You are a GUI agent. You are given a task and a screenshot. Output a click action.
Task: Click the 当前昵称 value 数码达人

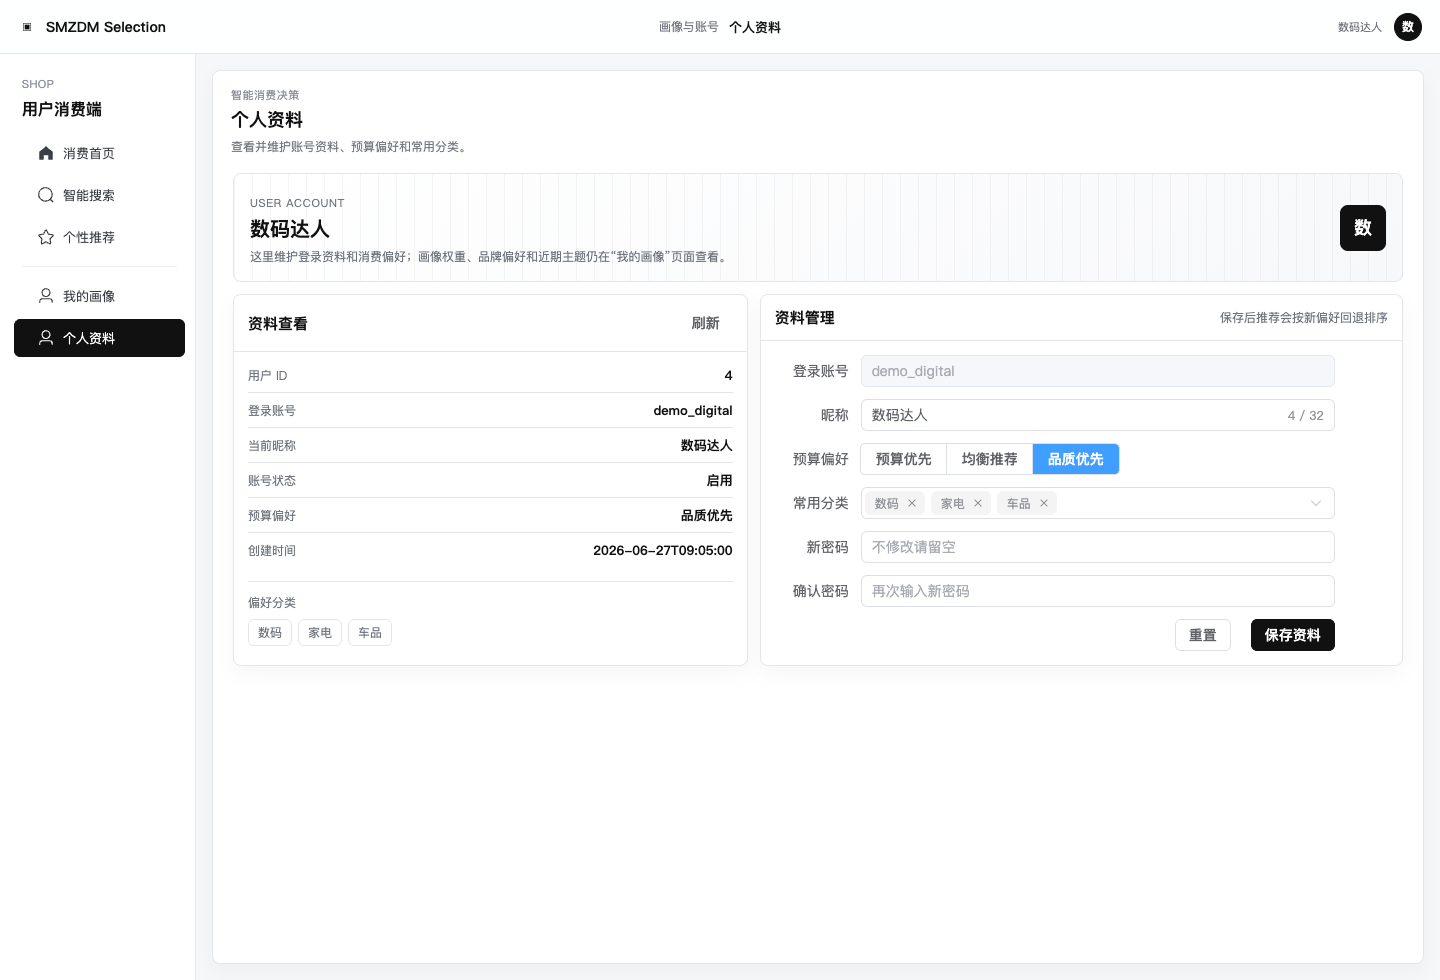coord(707,446)
